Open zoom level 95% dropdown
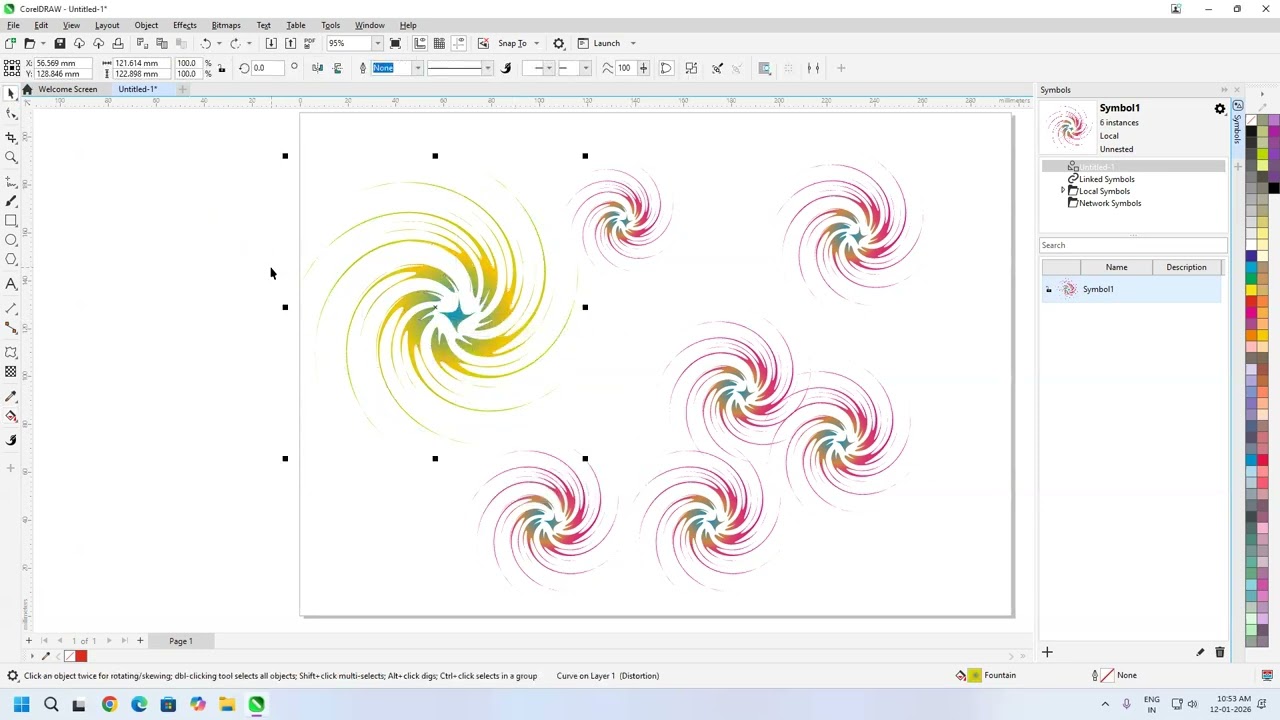 [x=377, y=43]
